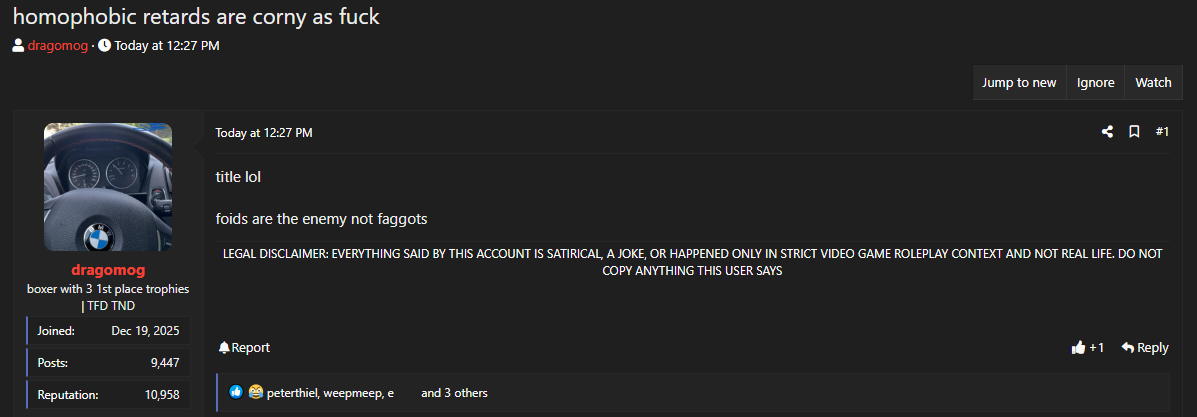Expand the "and 3 others" reactions list

click(x=454, y=393)
